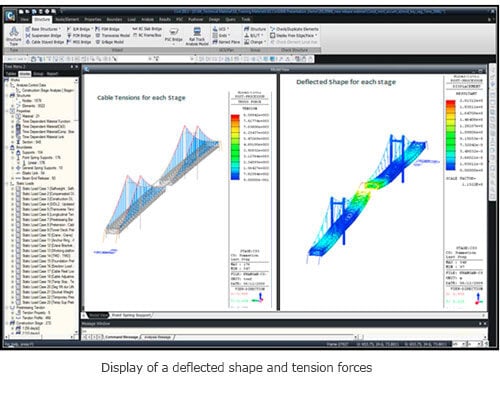Image resolution: width=500 pixels, height=400 pixels.
Task: Click the application logo button
Action: click(x=10, y=15)
